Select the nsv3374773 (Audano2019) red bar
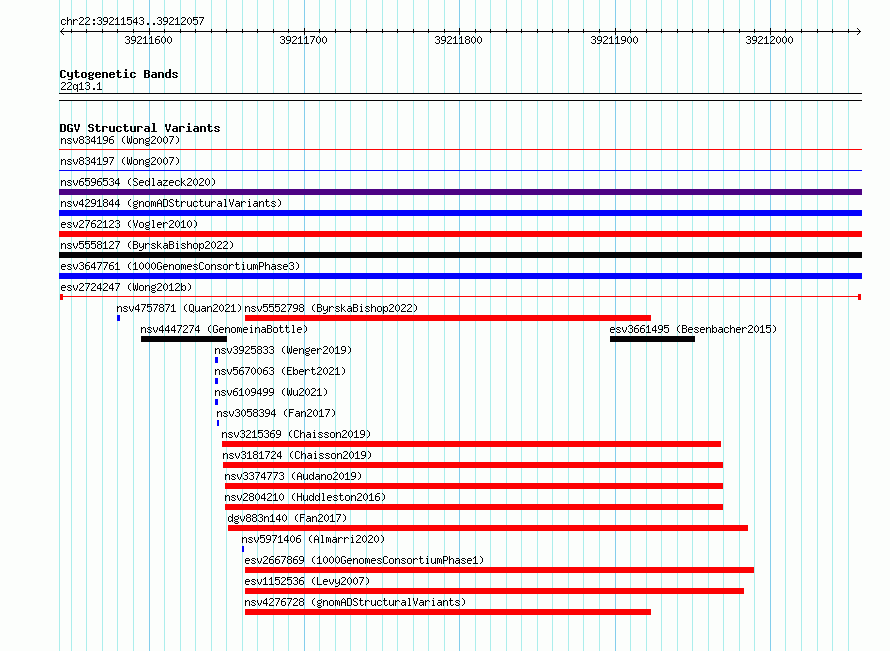 pyautogui.click(x=474, y=486)
